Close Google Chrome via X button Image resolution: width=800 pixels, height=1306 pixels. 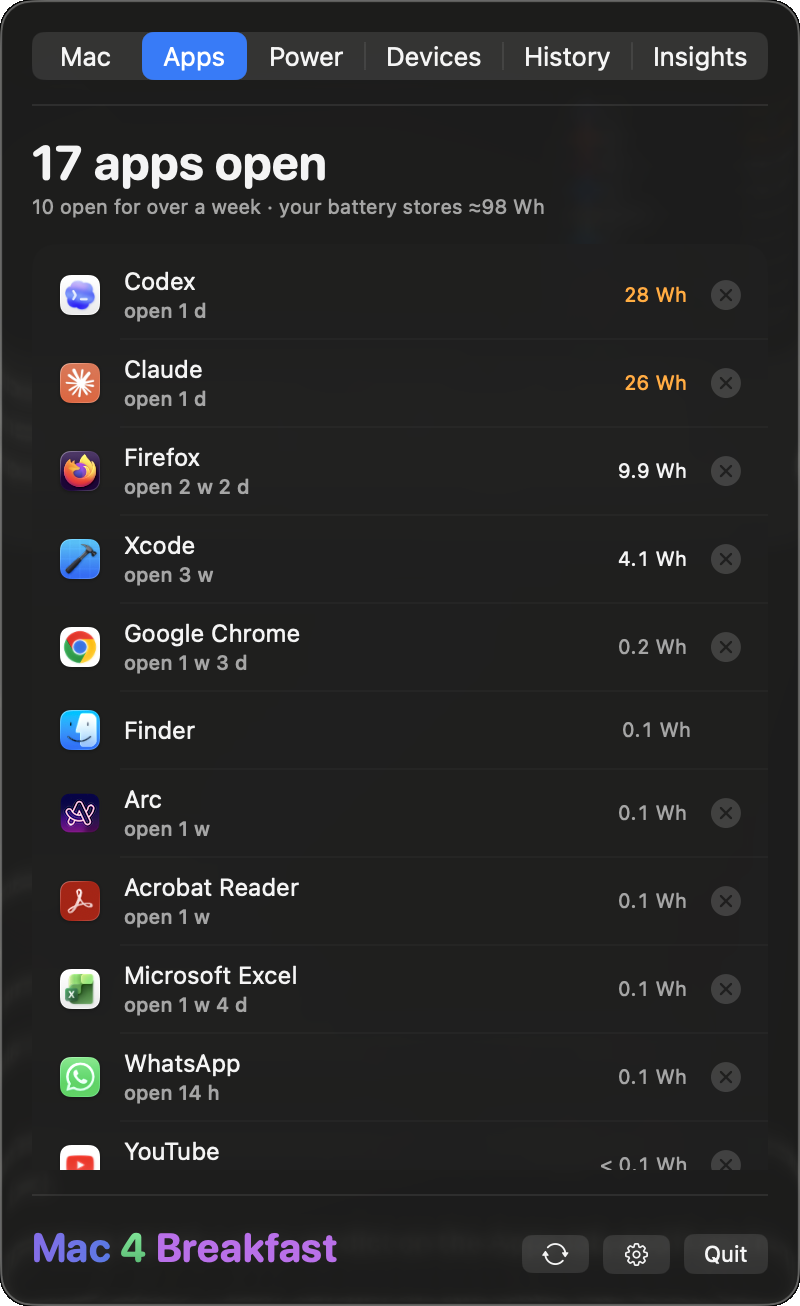pos(726,647)
